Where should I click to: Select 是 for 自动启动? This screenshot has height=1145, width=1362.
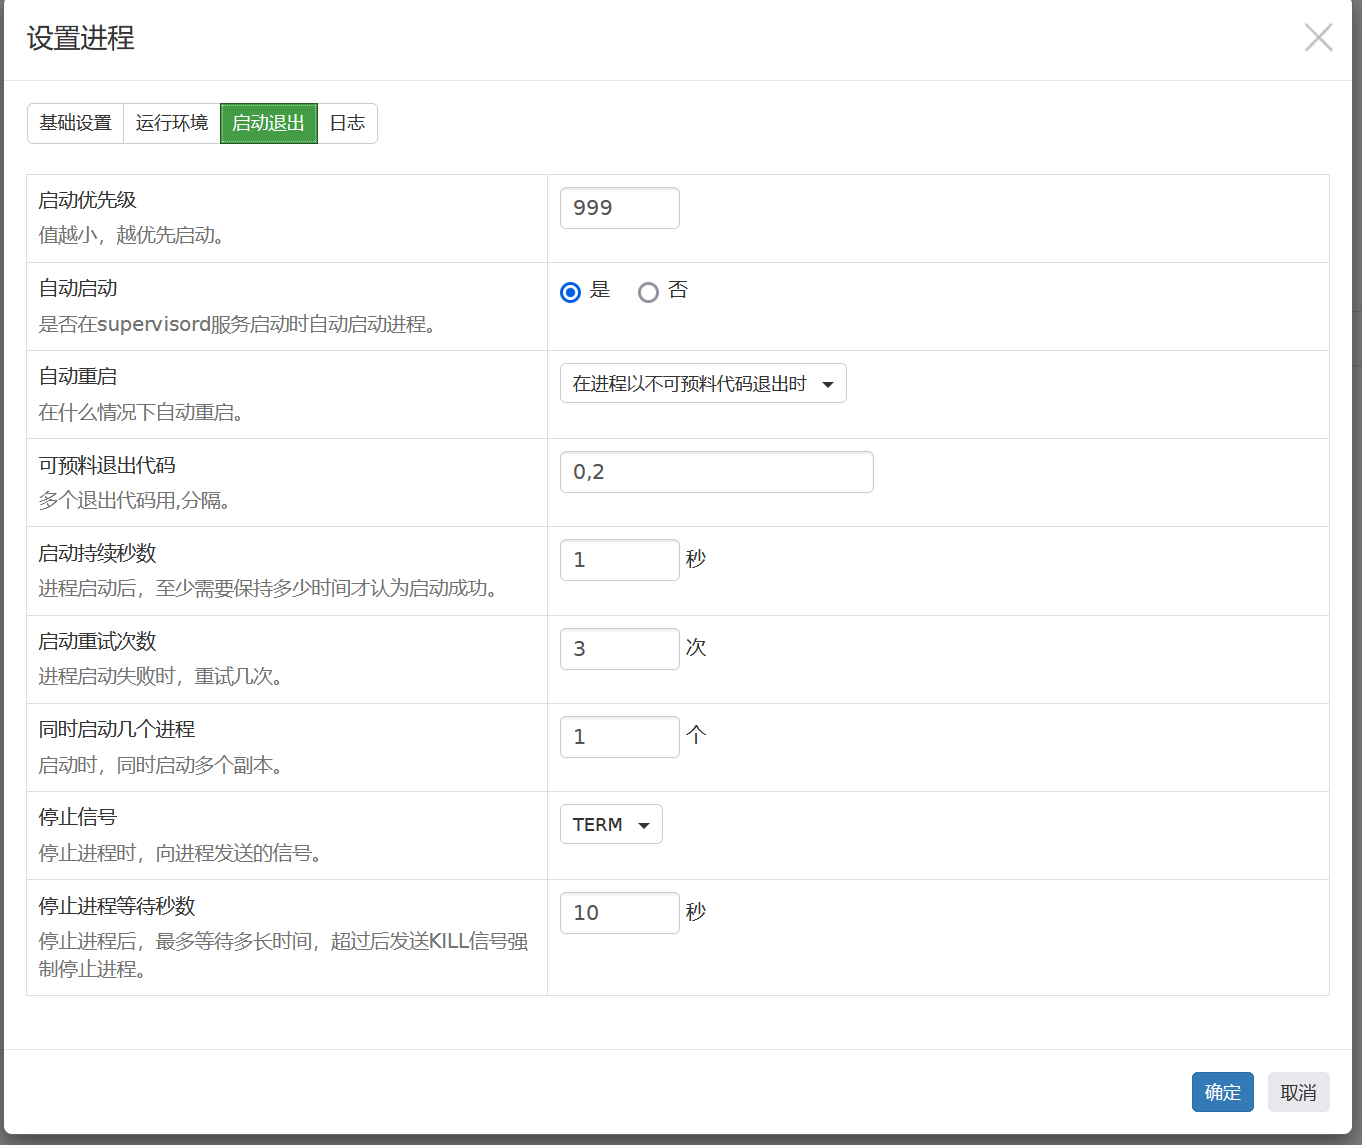571,292
